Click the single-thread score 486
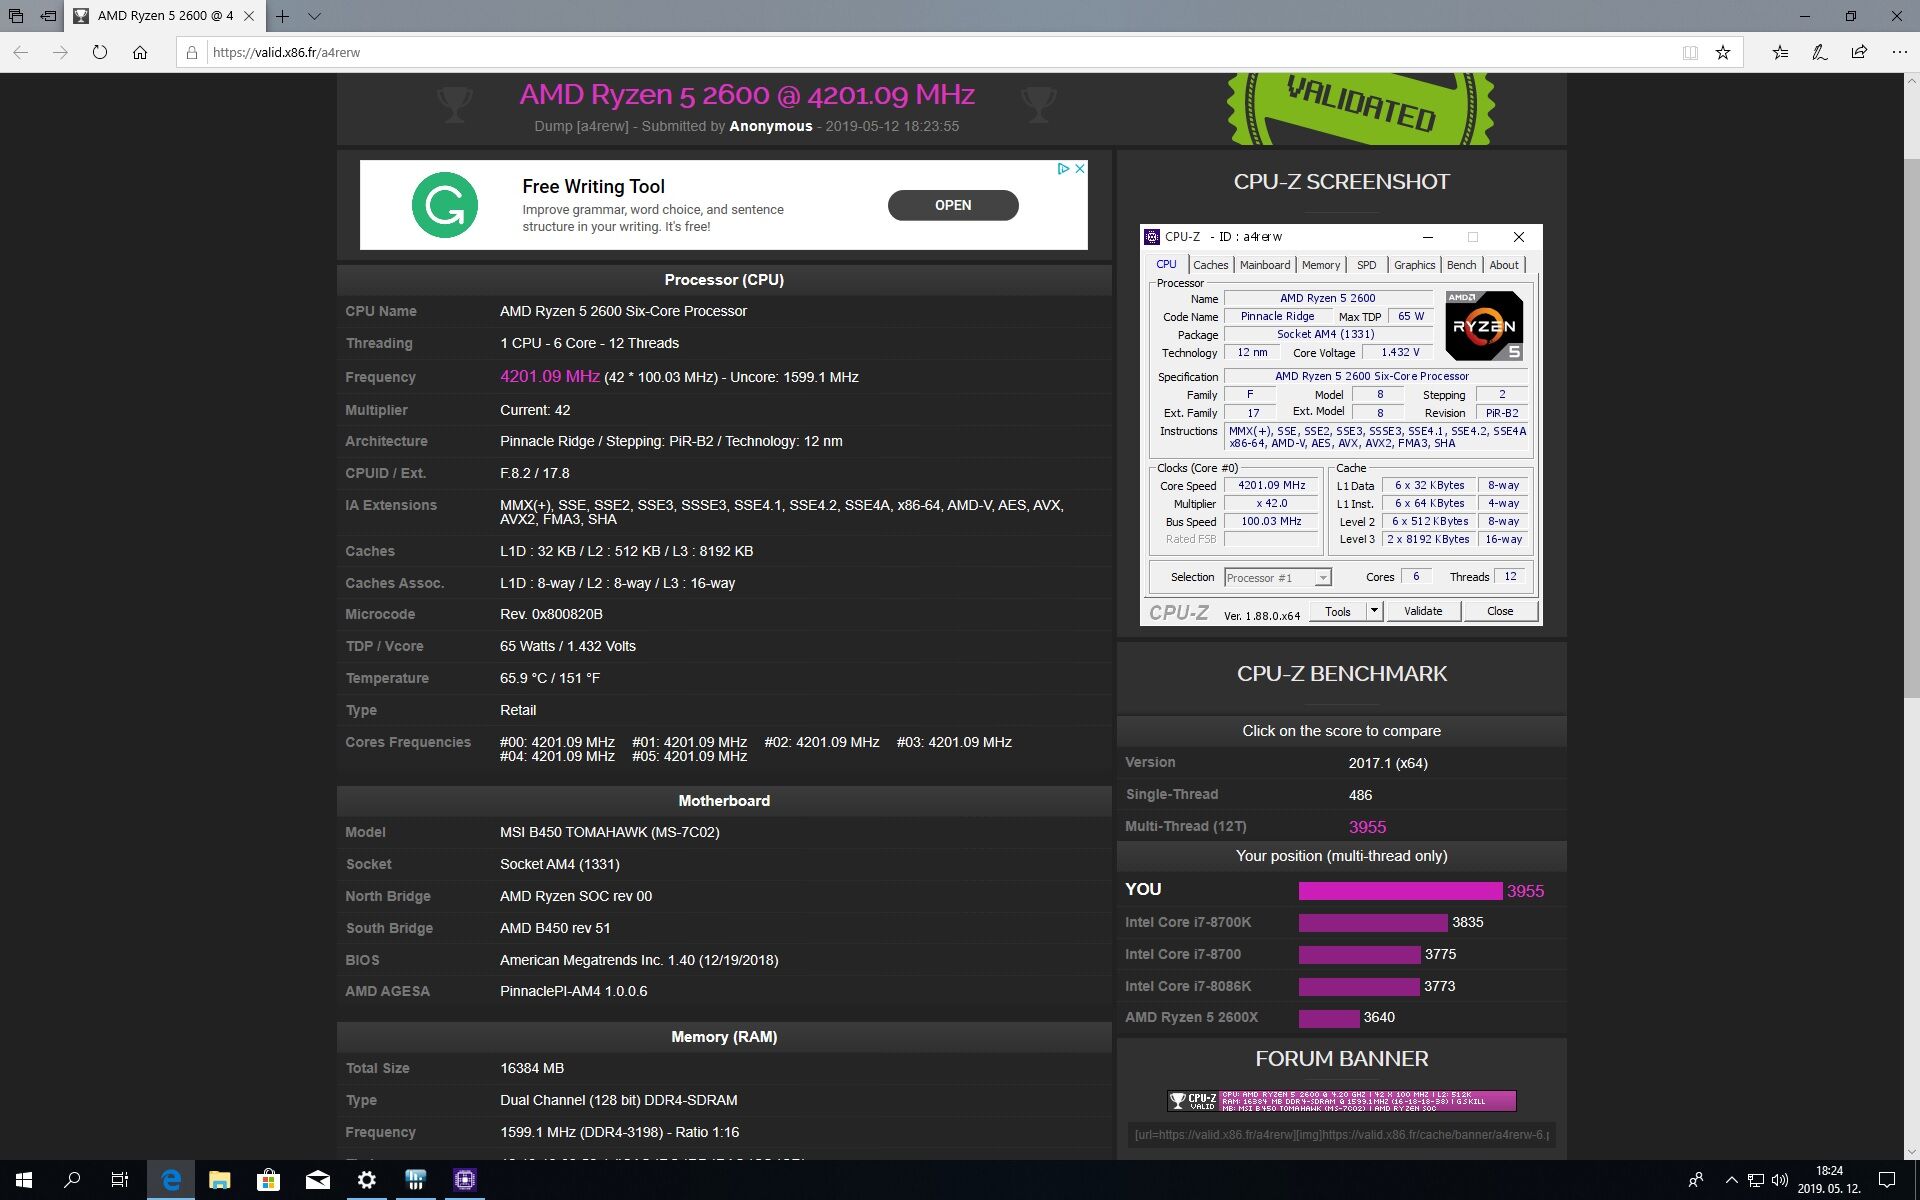The height and width of the screenshot is (1200, 1920). coord(1360,795)
